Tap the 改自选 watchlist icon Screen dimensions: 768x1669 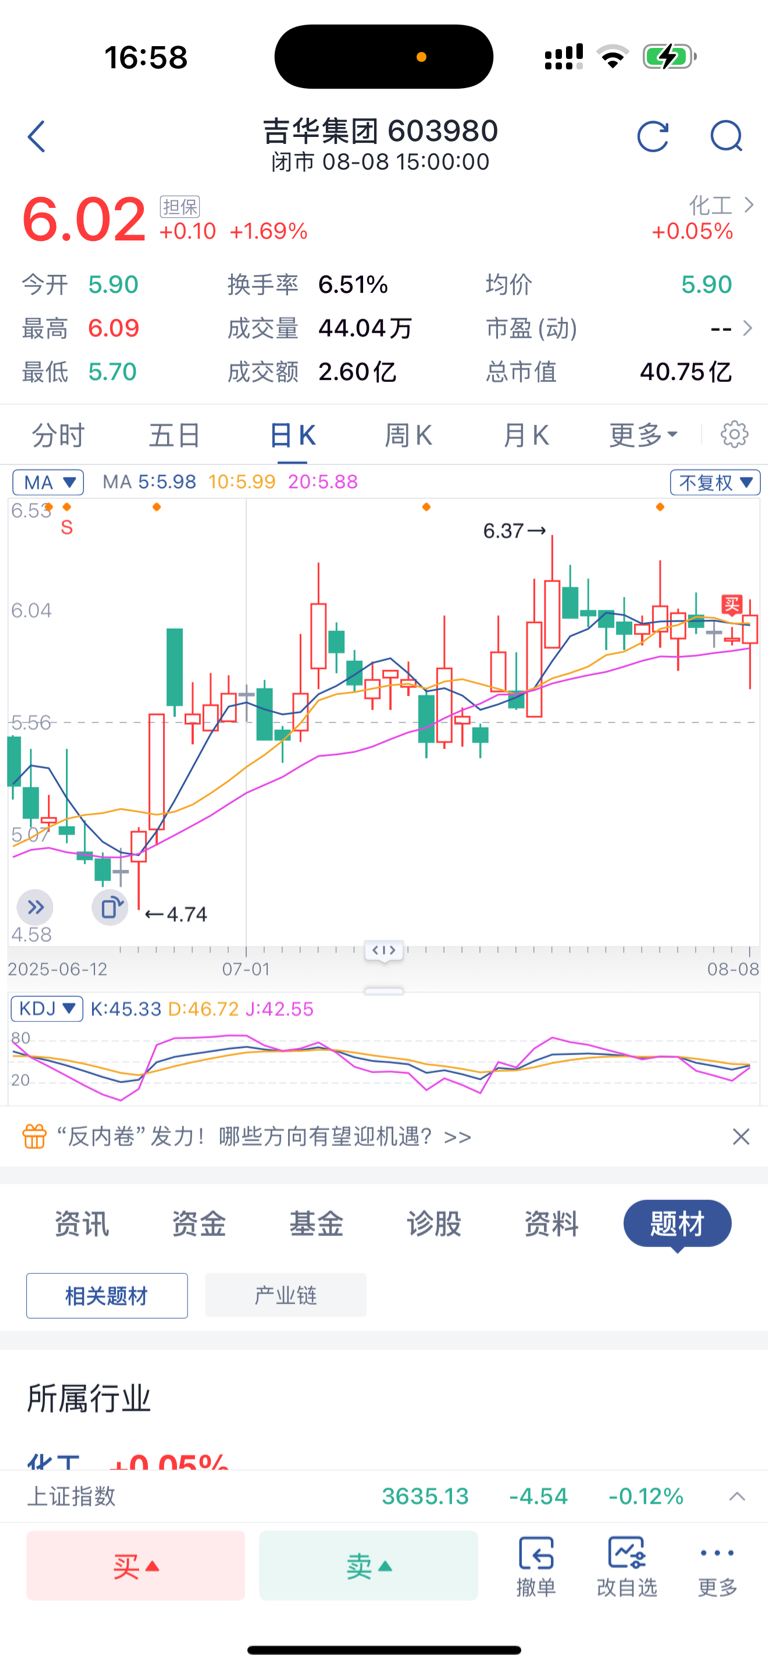pos(627,1566)
